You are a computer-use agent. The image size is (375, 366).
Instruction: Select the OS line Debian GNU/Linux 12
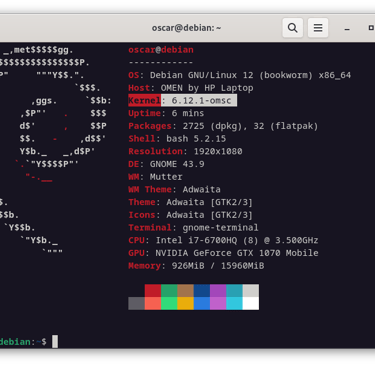240,75
